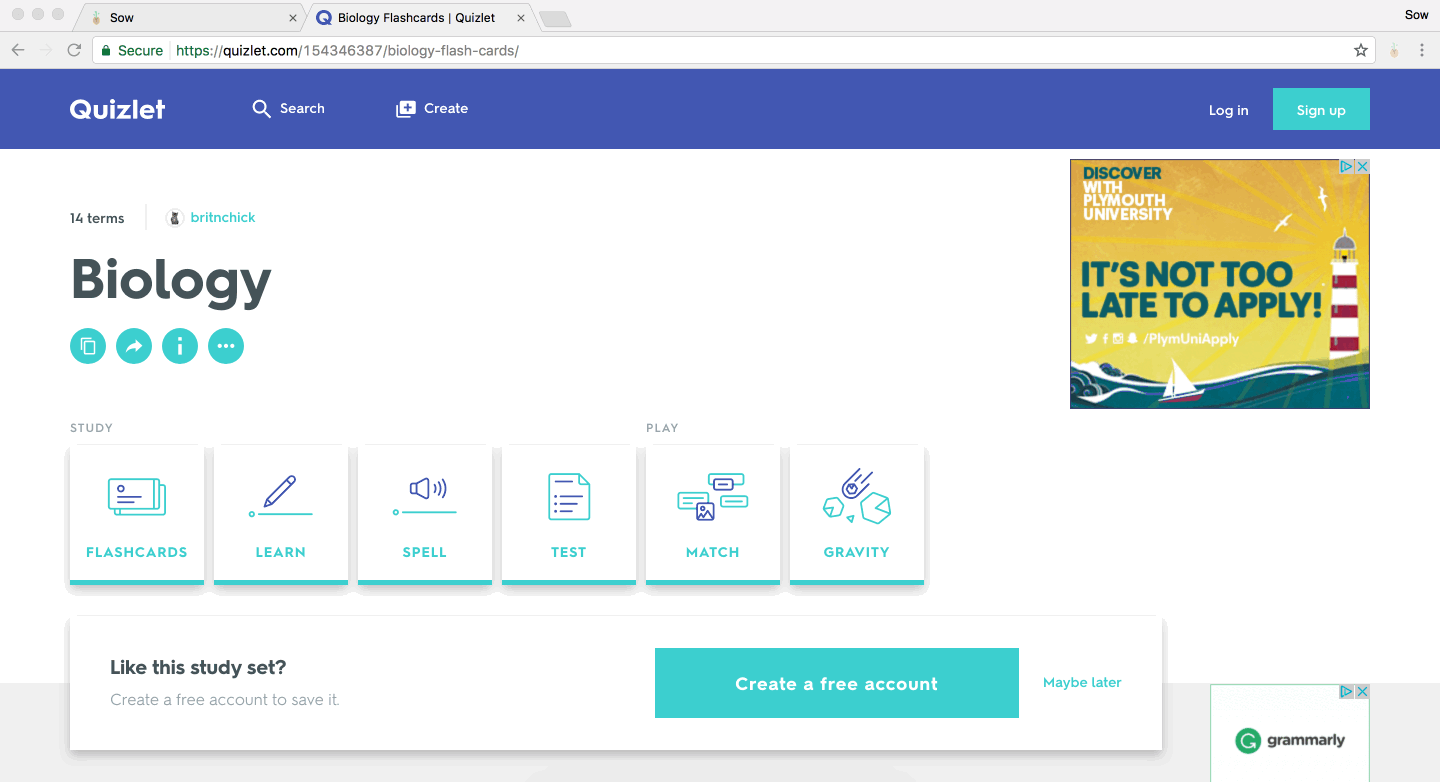Click Create a free account button
Viewport: 1440px width, 782px height.
coord(837,683)
